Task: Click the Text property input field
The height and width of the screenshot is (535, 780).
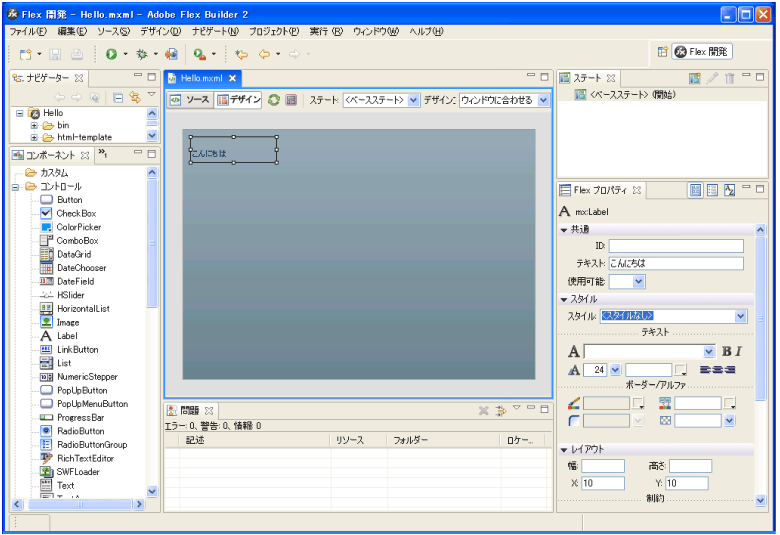Action: coord(676,263)
